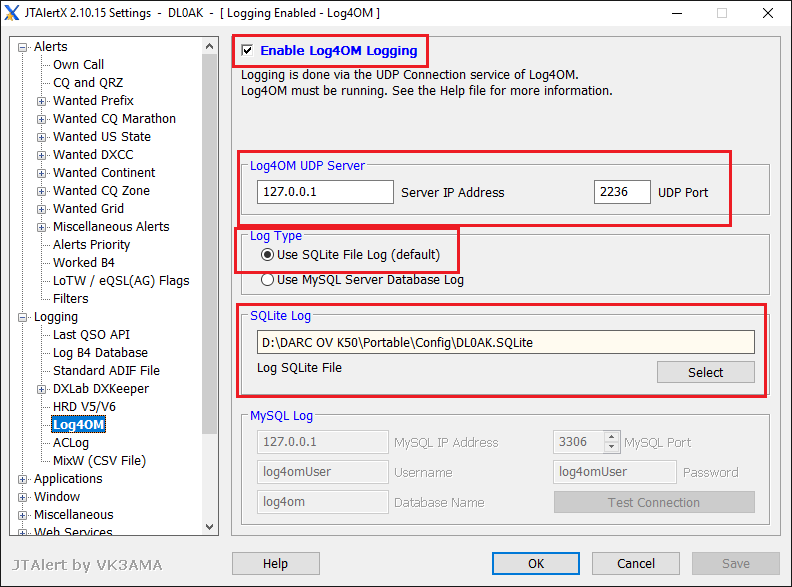This screenshot has height=587, width=792.
Task: Increase MySQL Port with up arrow
Action: 612,437
